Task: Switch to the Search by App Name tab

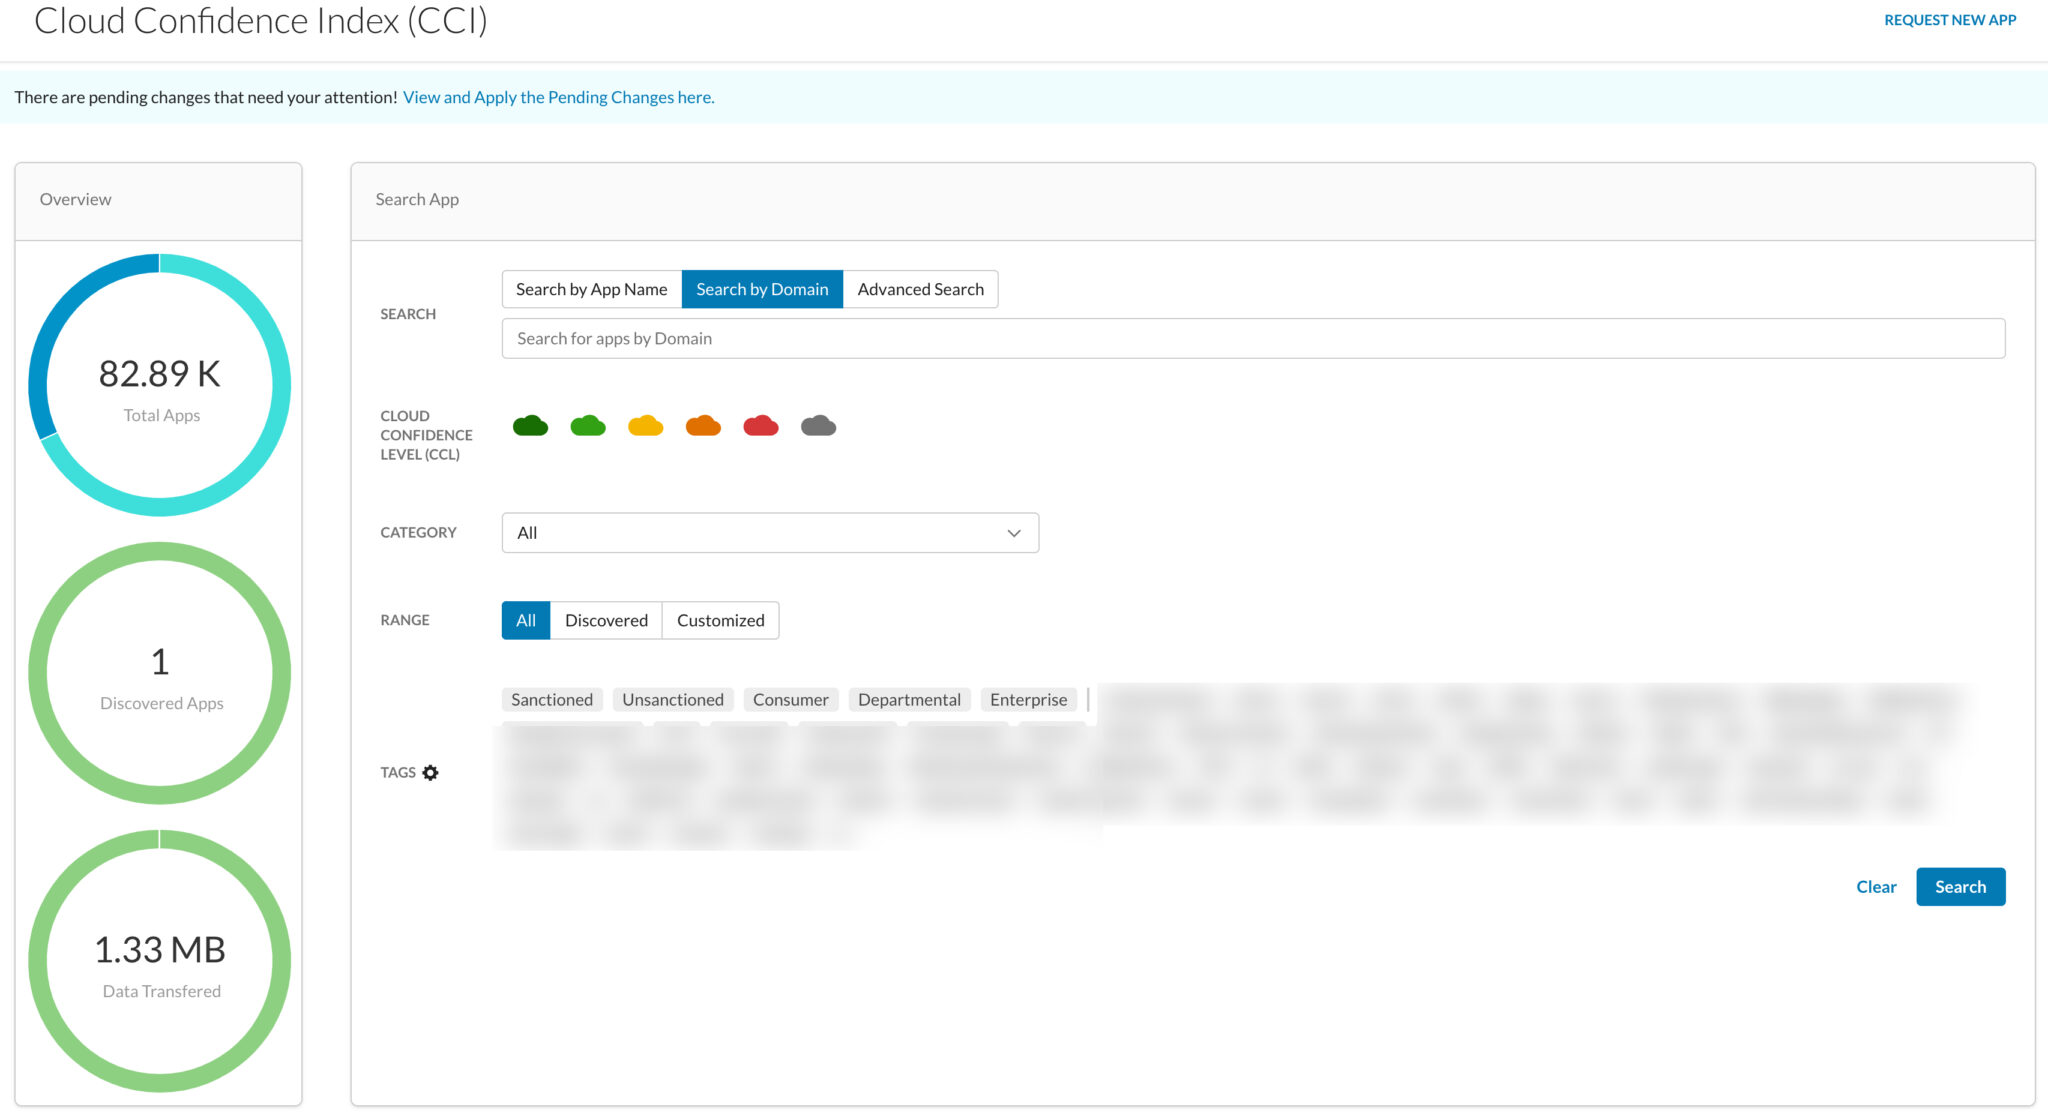Action: (591, 289)
